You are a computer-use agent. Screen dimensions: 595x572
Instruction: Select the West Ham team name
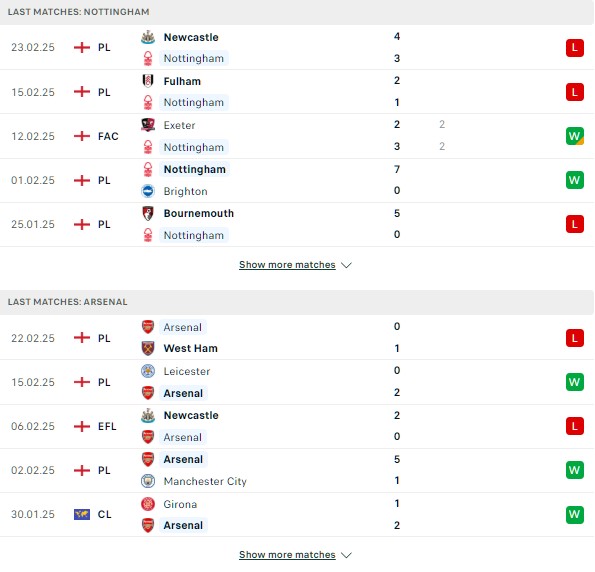[x=190, y=348]
